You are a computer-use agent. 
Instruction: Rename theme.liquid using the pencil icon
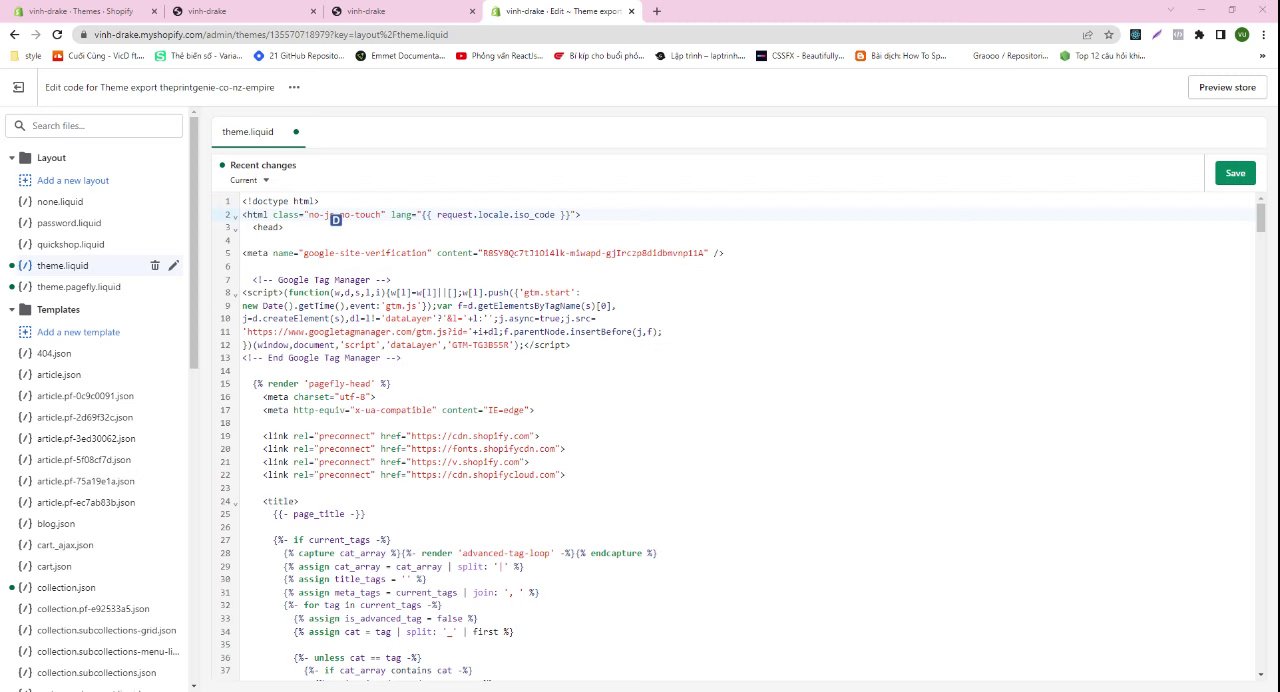(x=173, y=266)
